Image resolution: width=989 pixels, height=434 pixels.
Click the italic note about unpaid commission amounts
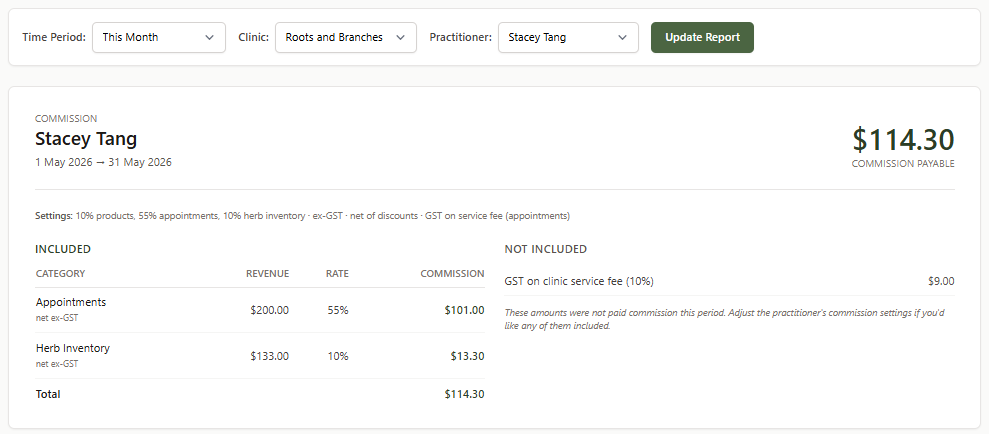[724, 319]
